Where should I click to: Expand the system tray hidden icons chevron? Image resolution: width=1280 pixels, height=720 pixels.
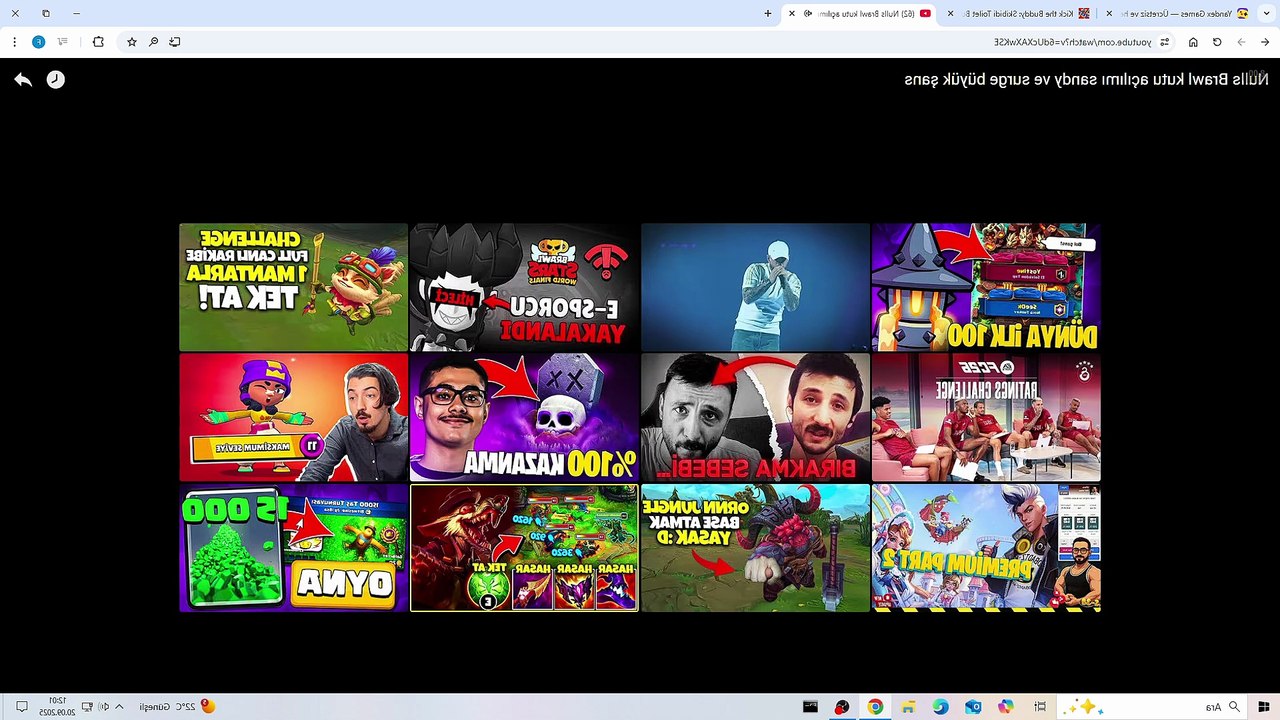(x=119, y=707)
